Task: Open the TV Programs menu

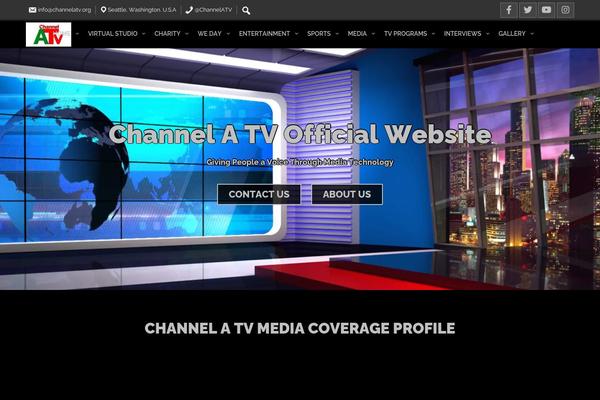Action: 405,34
